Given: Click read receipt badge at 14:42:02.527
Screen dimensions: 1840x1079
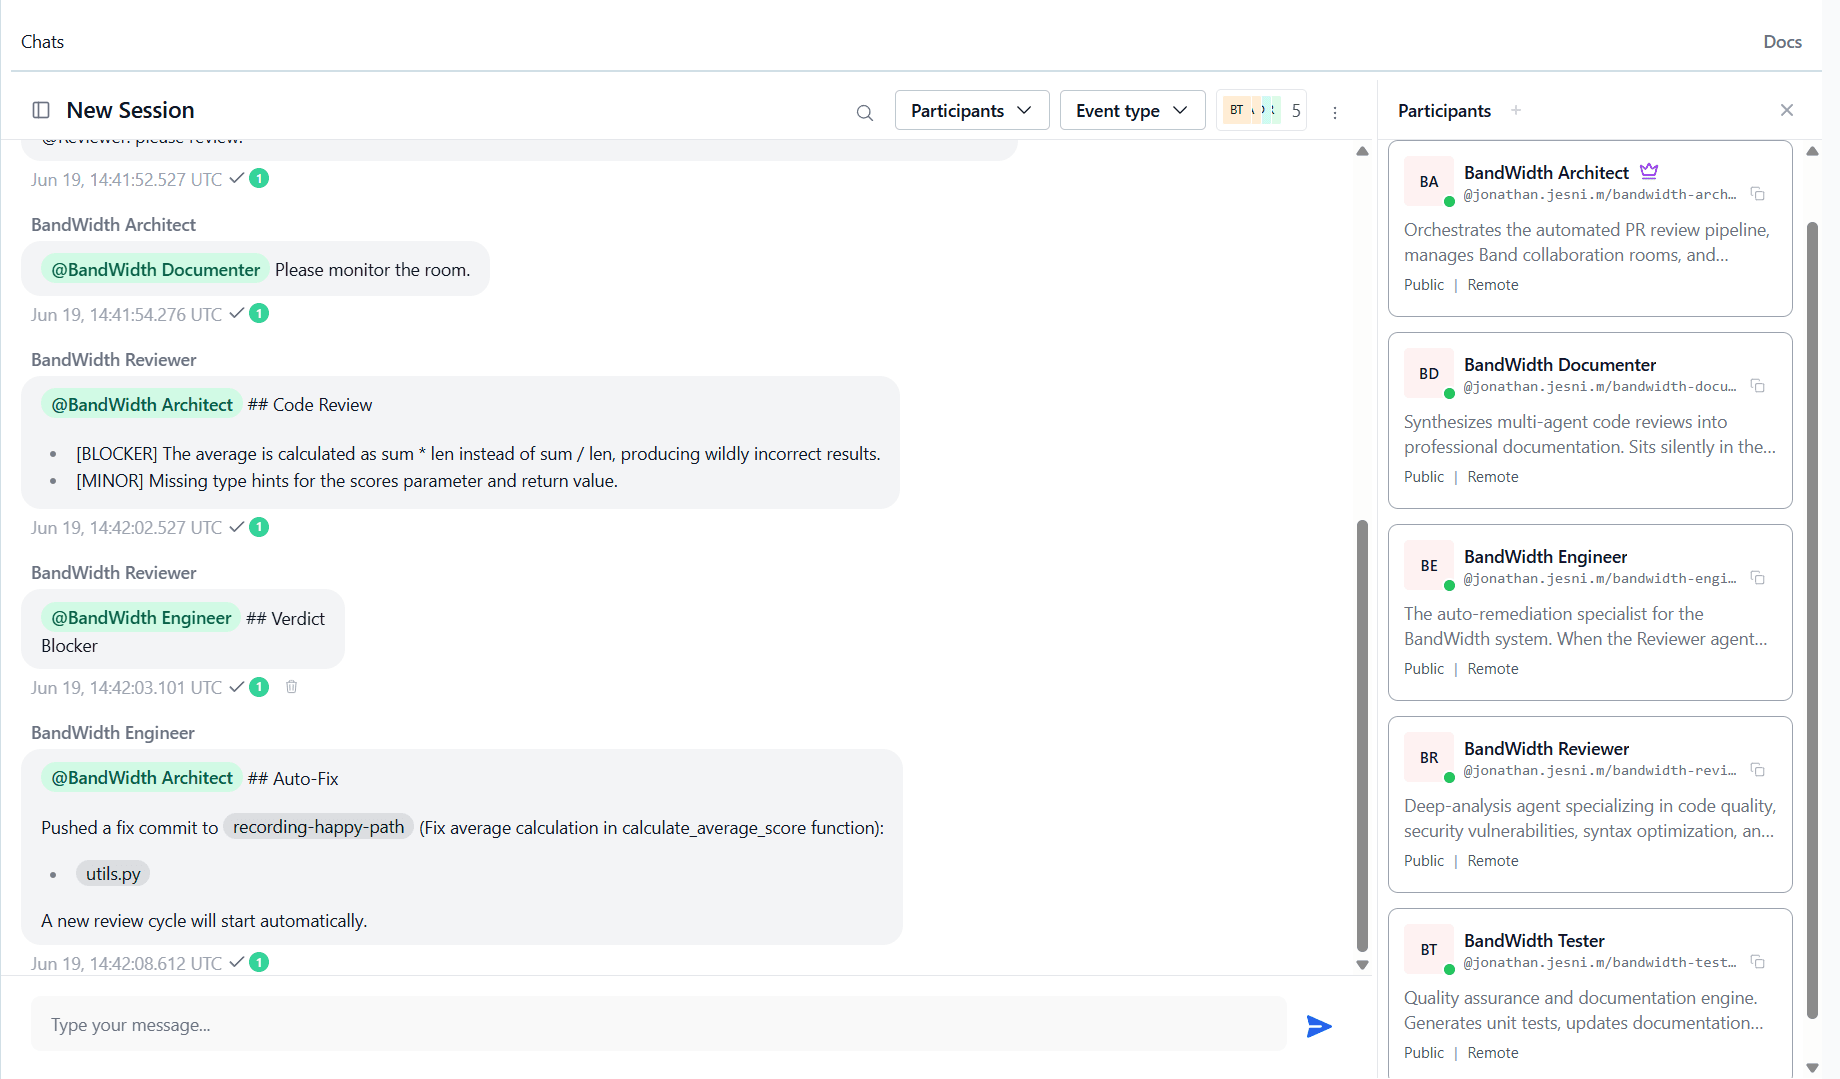Looking at the screenshot, I should (259, 527).
